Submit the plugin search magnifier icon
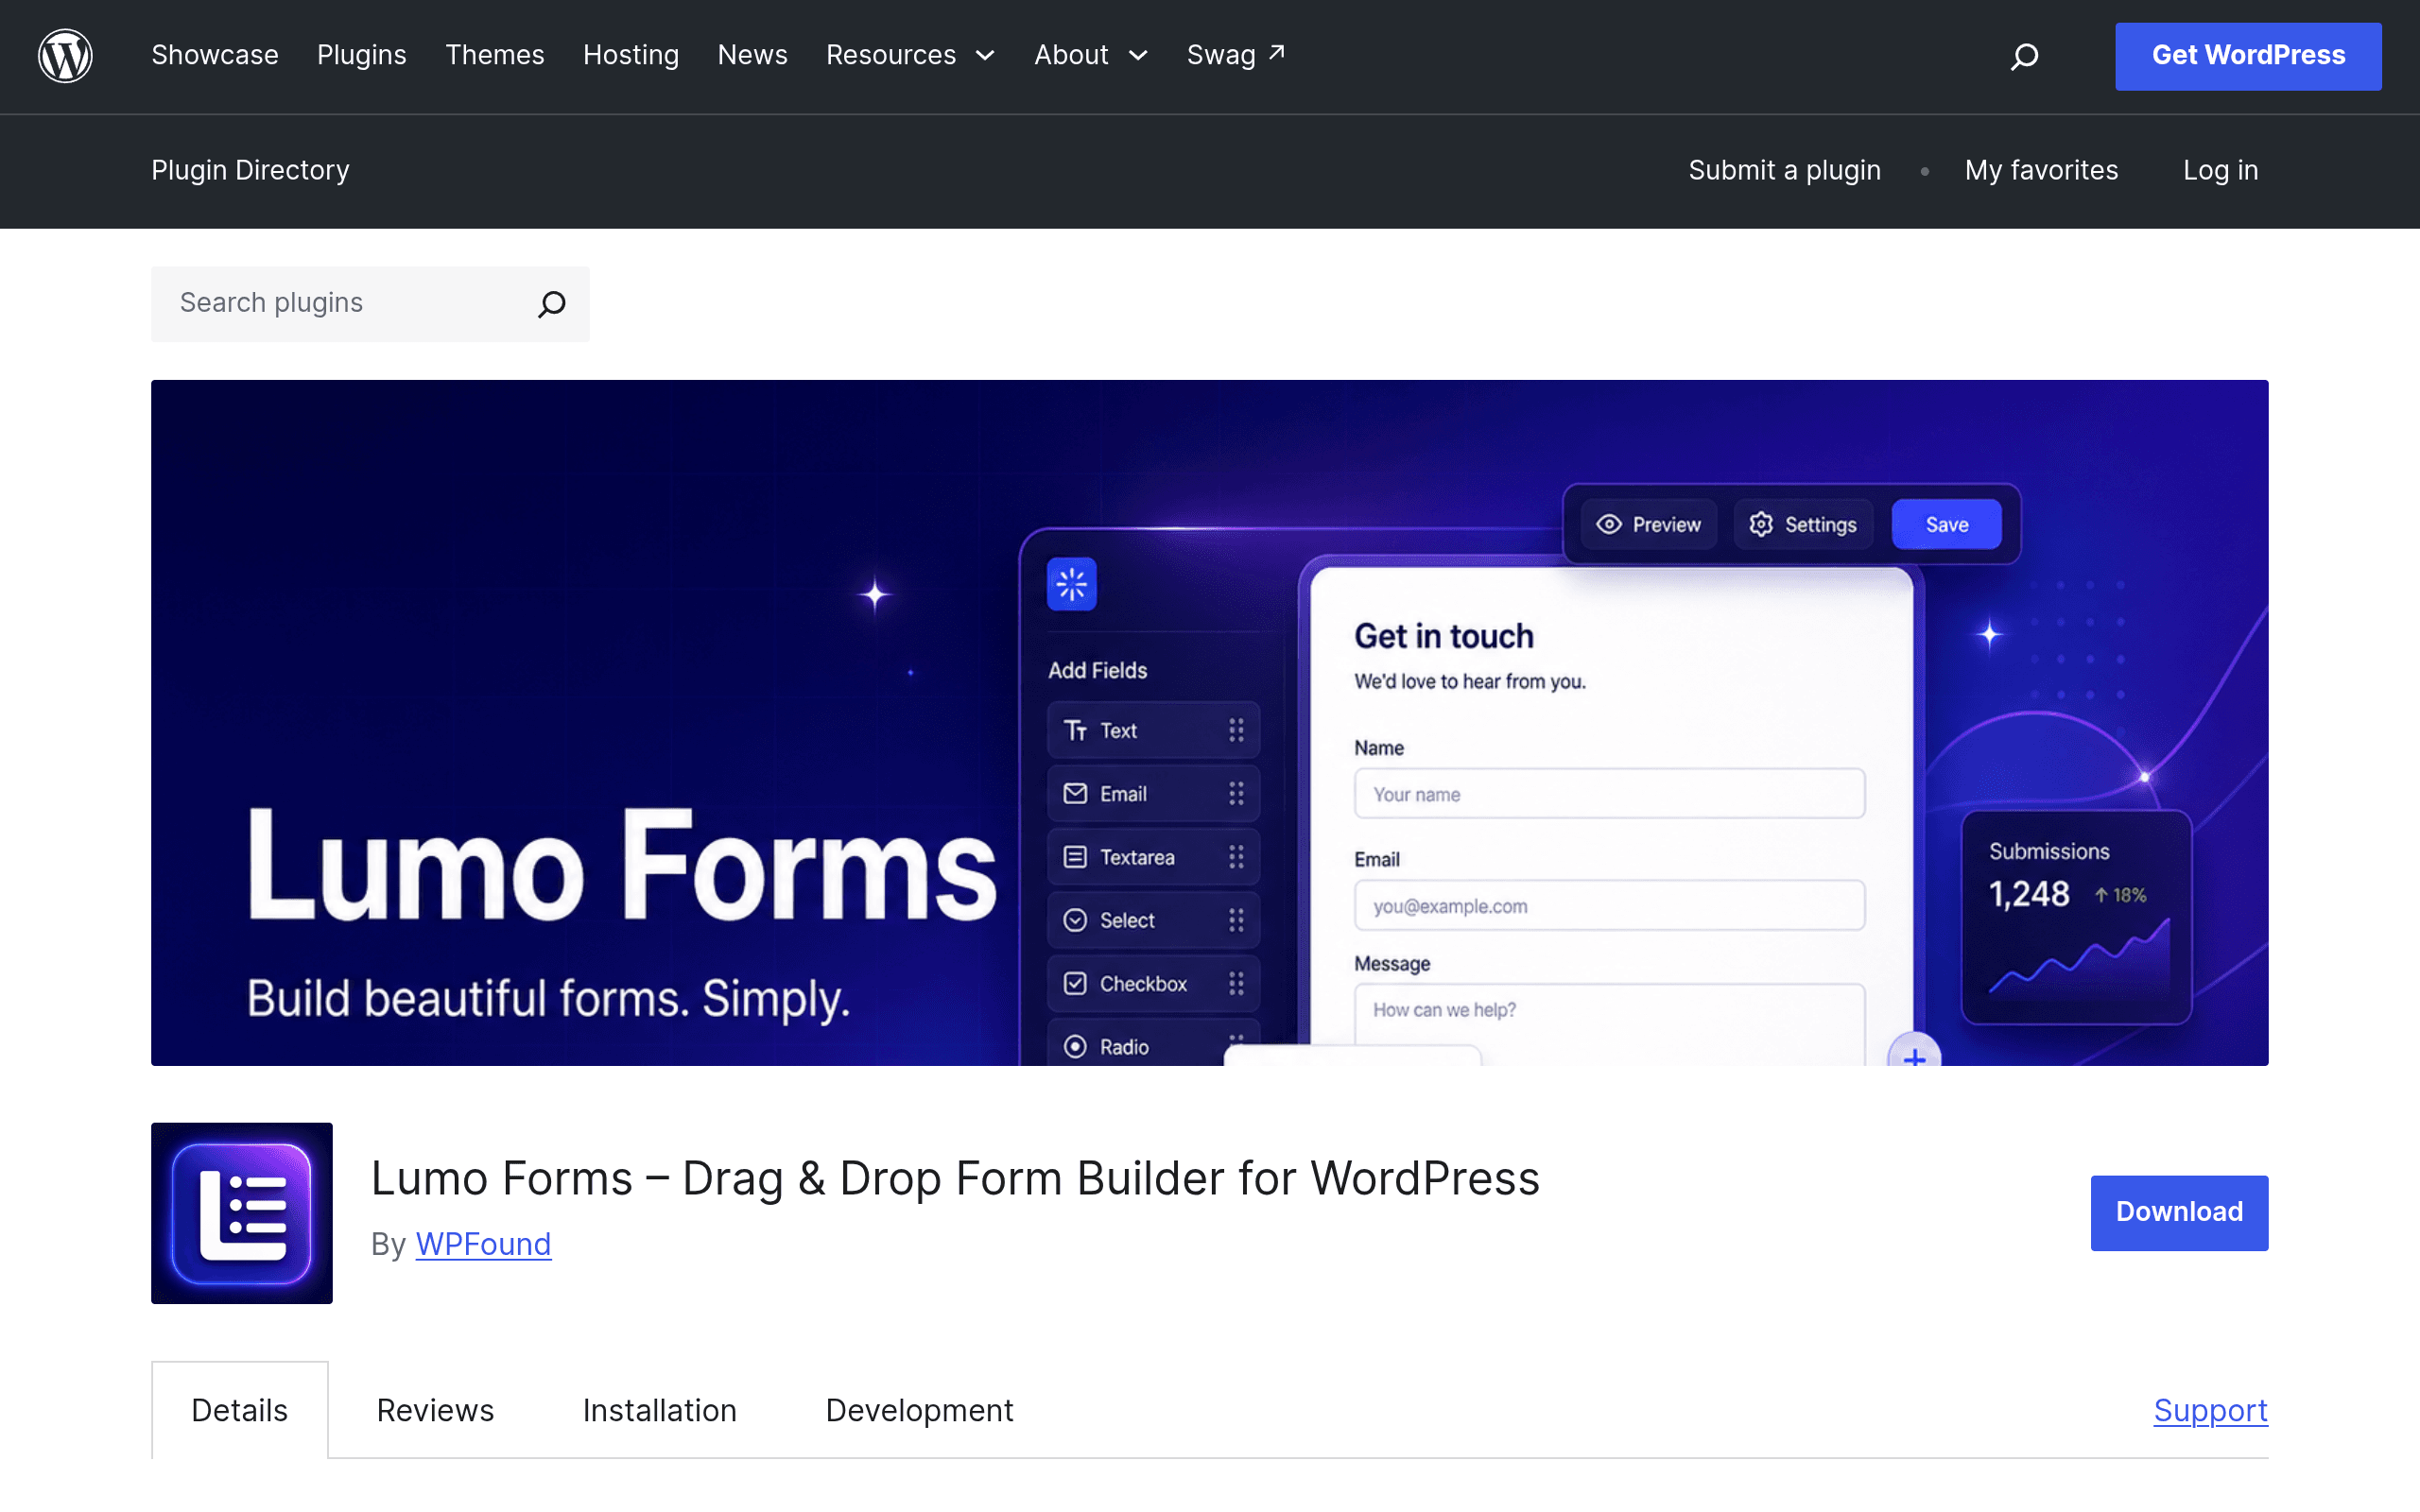Screen dimensions: 2420x1512 (552, 304)
